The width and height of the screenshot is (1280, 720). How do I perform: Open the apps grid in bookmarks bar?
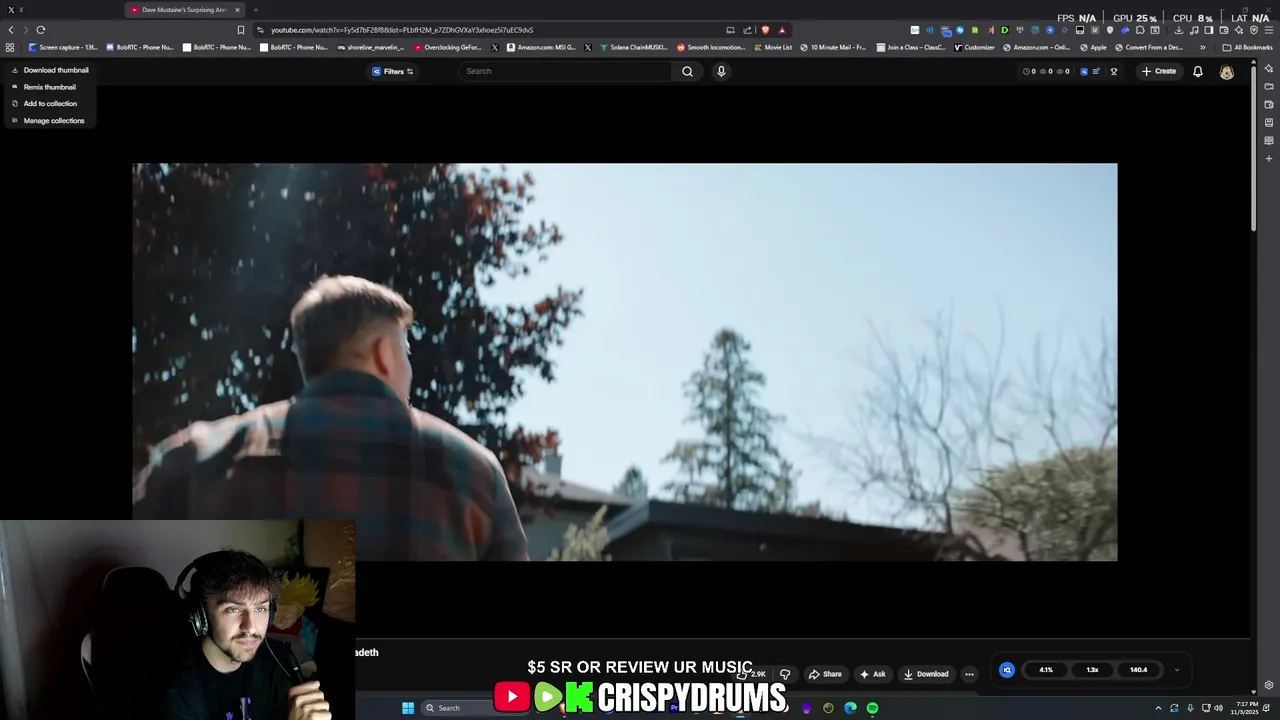[x=10, y=47]
